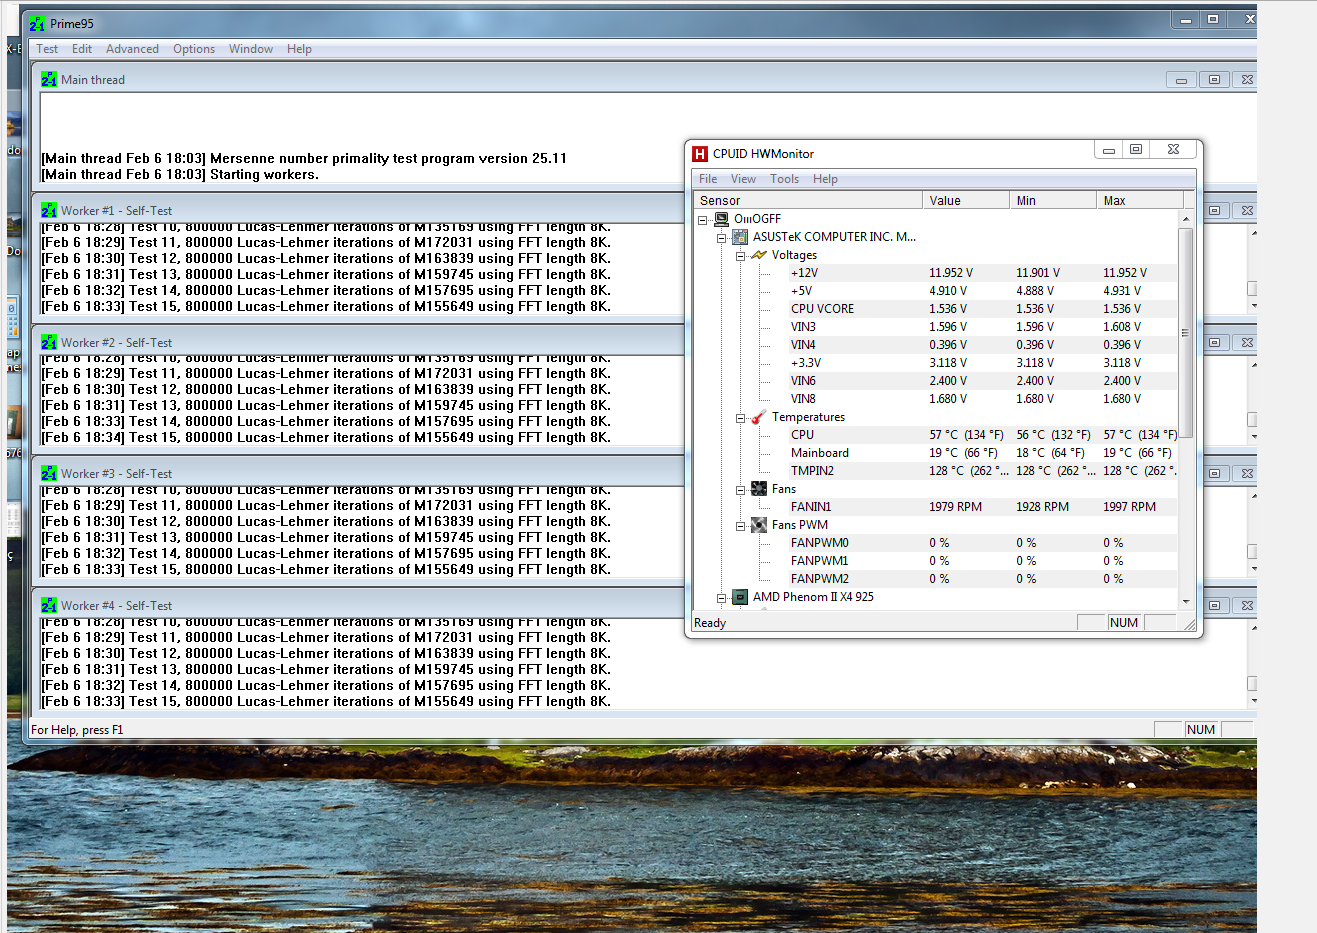Click the HWMonitor window resize grip
The height and width of the screenshot is (933, 1317).
(1189, 624)
